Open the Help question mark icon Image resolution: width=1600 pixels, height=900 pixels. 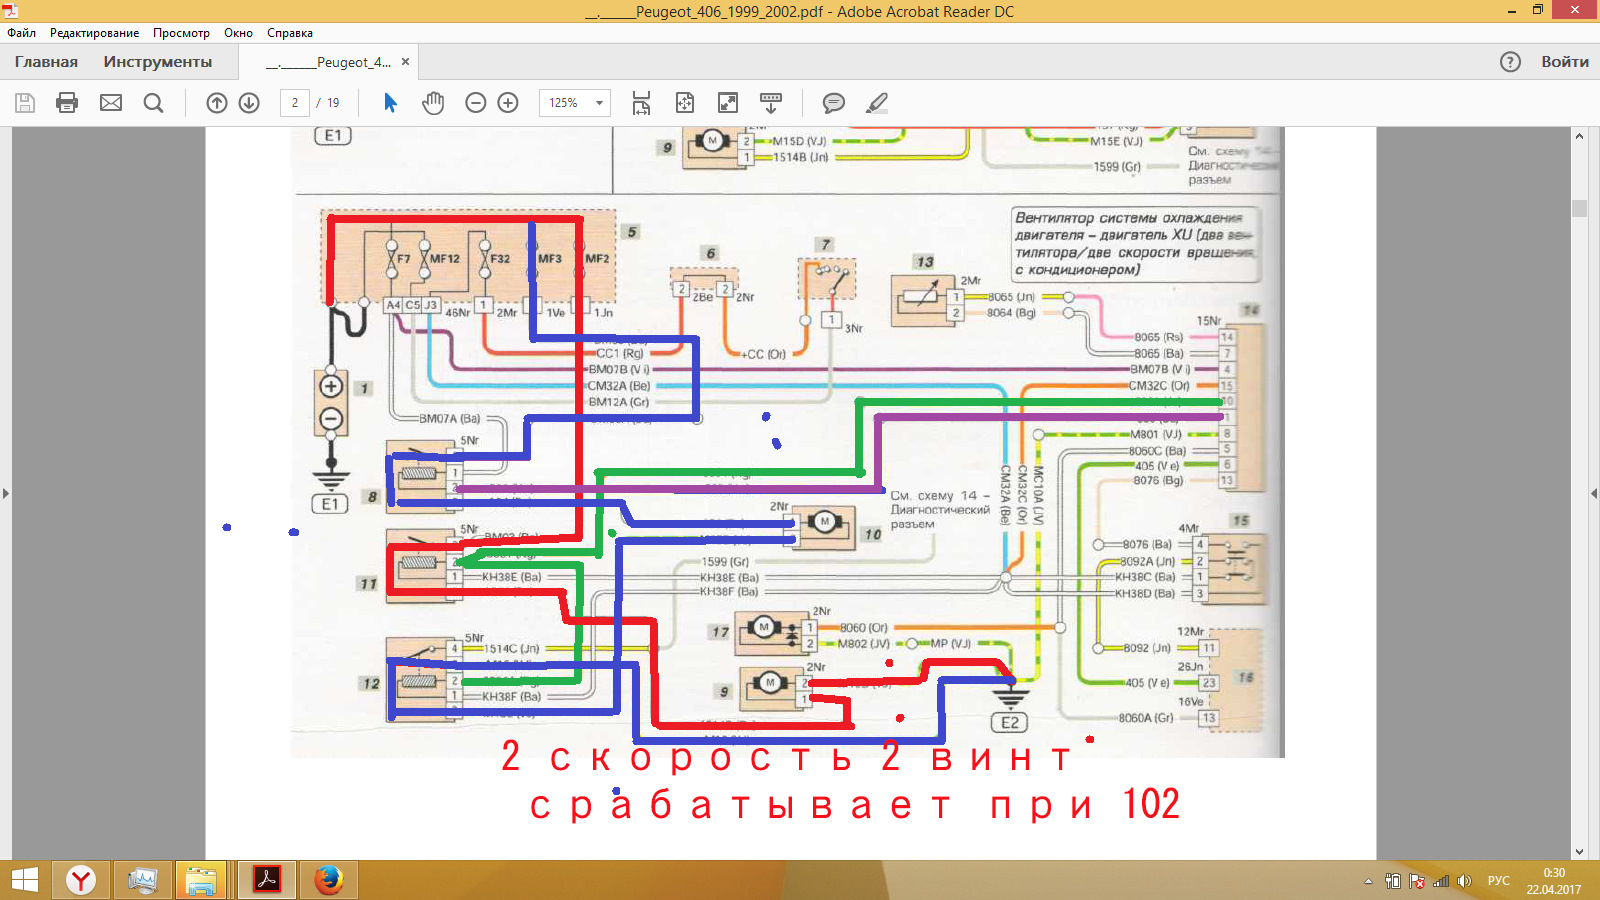tap(1510, 62)
